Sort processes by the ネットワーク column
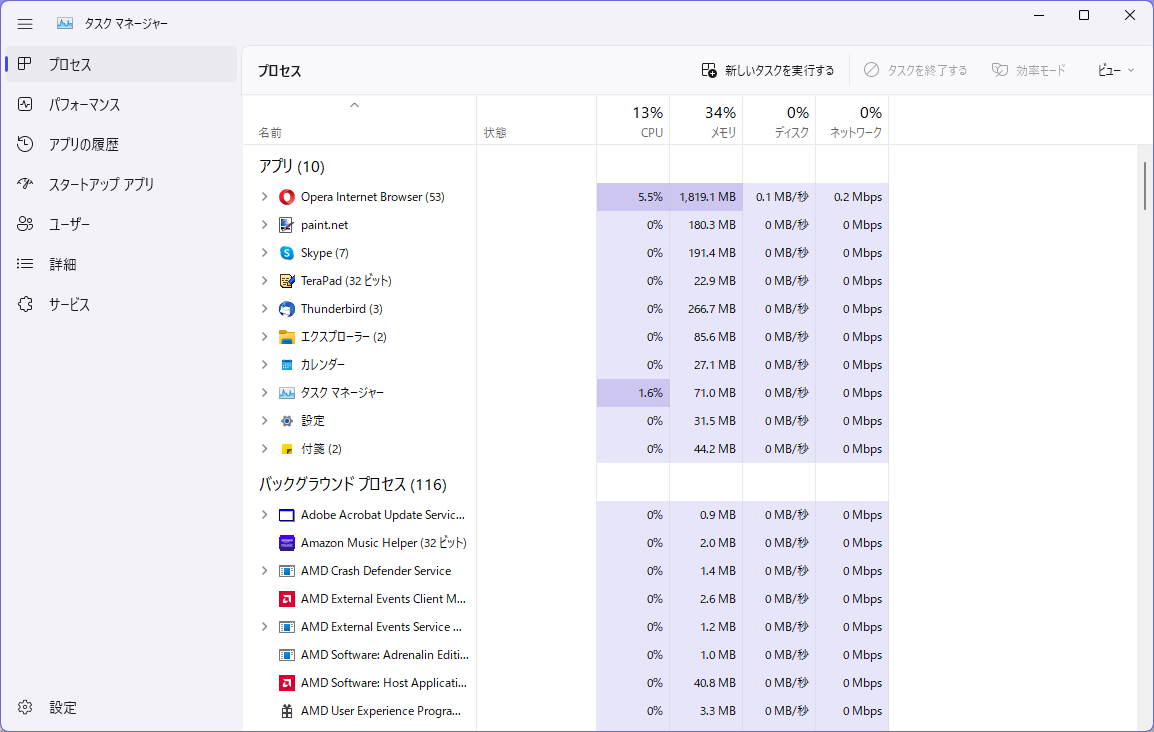 [x=852, y=120]
